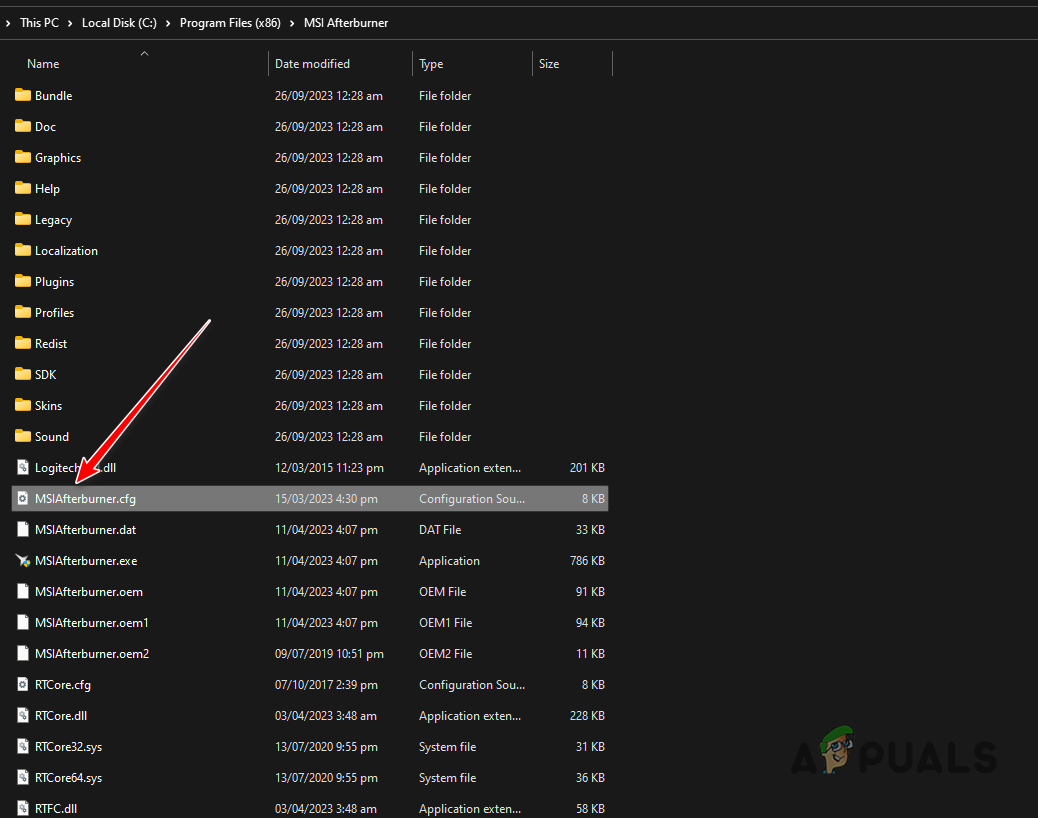This screenshot has width=1038, height=818.
Task: Select the MSIAfterburner.oem file name
Action: 89,592
